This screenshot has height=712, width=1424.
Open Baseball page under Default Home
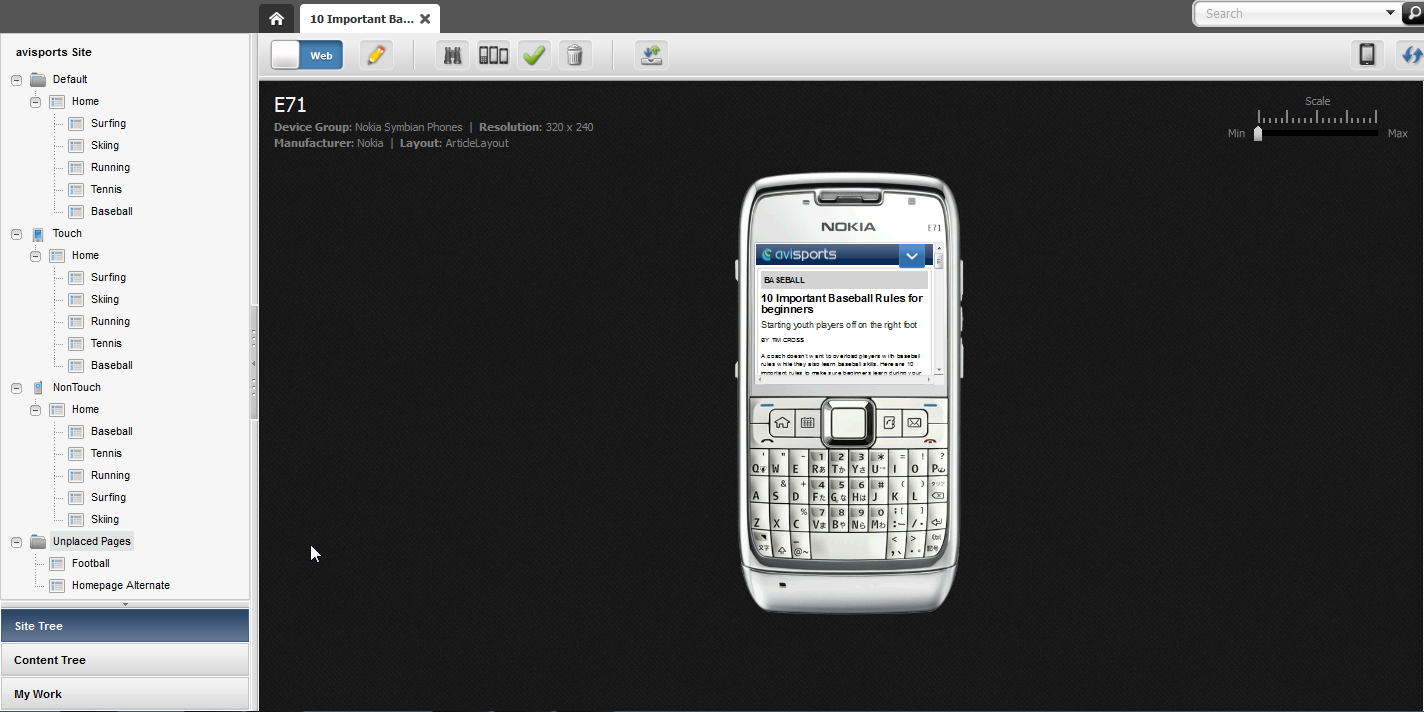pyautogui.click(x=111, y=211)
